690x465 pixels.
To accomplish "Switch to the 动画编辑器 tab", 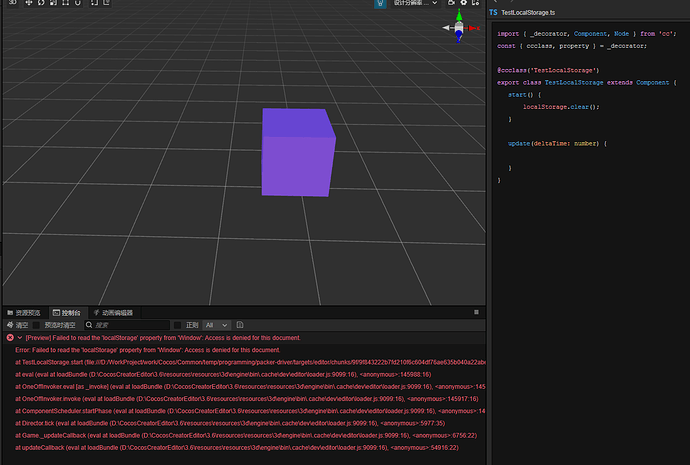I will coord(113,313).
